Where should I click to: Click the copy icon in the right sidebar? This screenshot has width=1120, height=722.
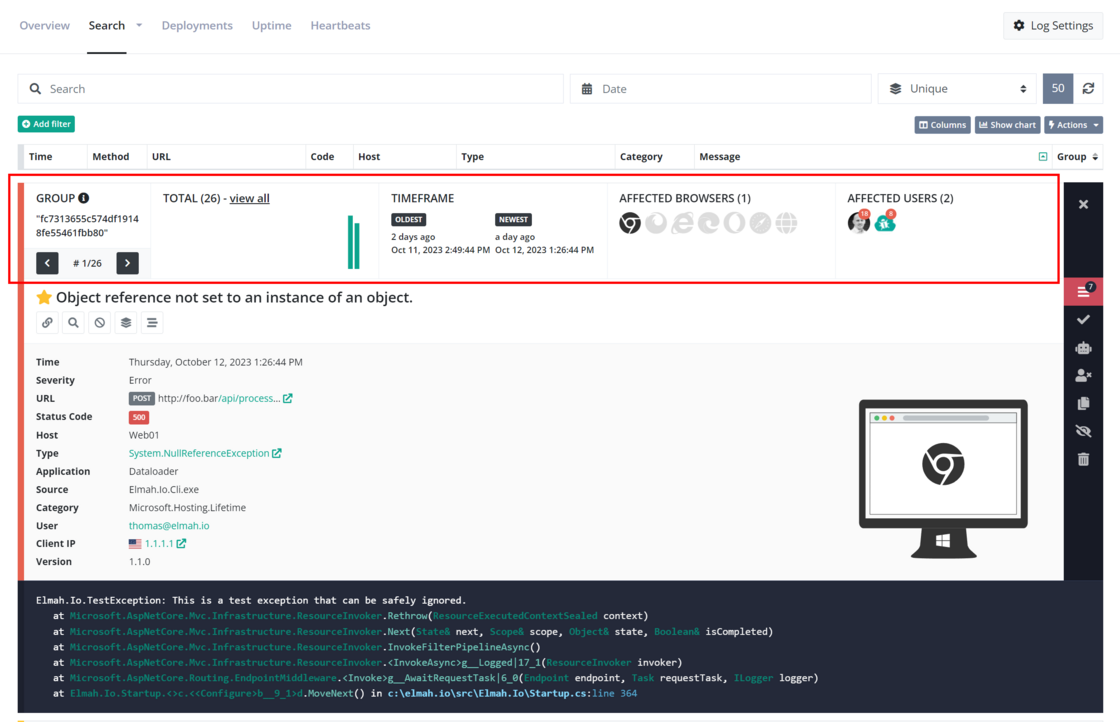1084,403
